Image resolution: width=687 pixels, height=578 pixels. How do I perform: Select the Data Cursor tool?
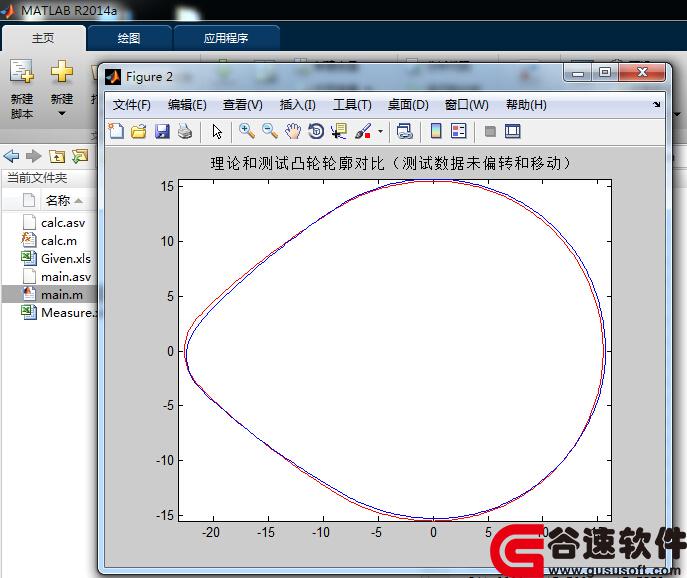(x=339, y=131)
